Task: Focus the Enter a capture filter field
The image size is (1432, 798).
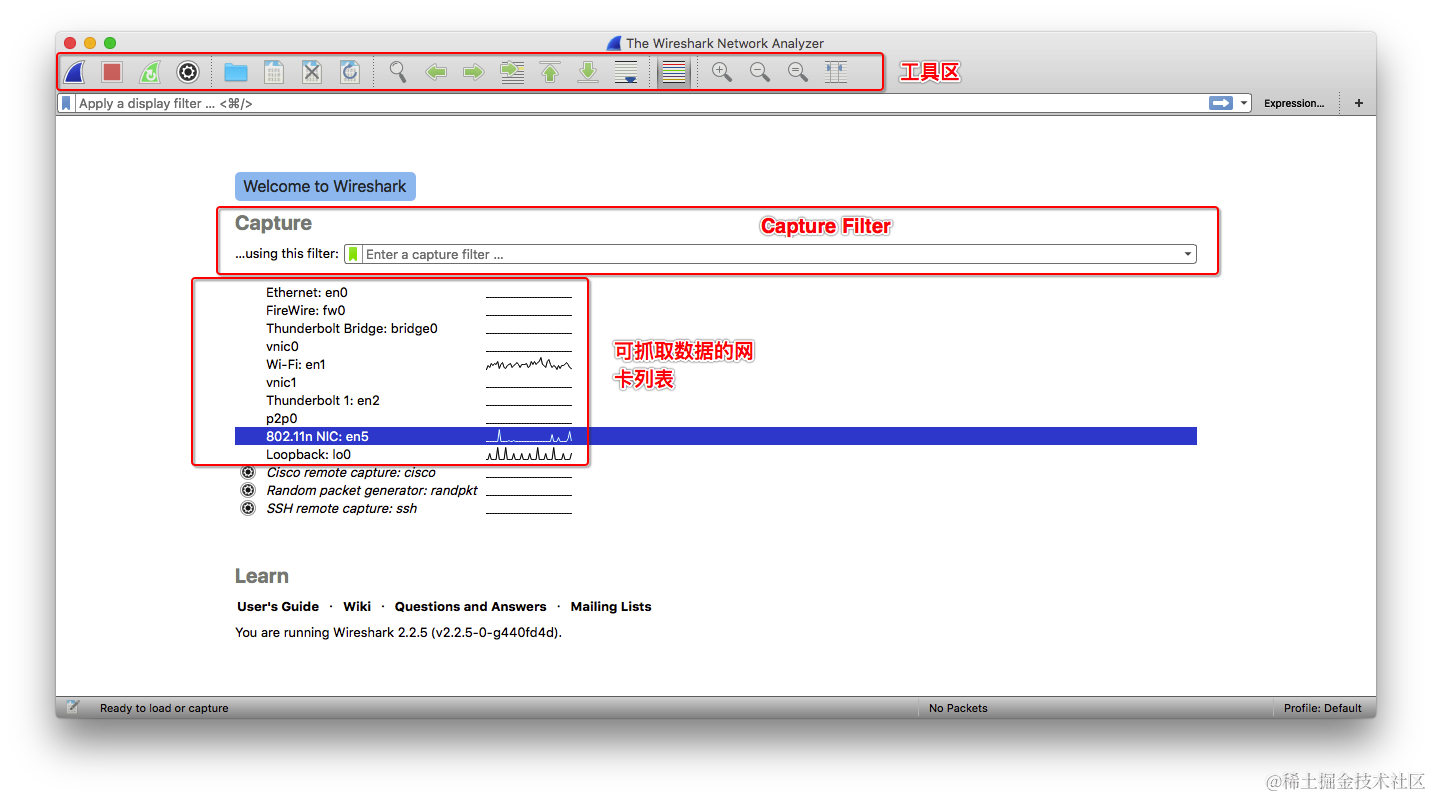Action: tap(771, 254)
